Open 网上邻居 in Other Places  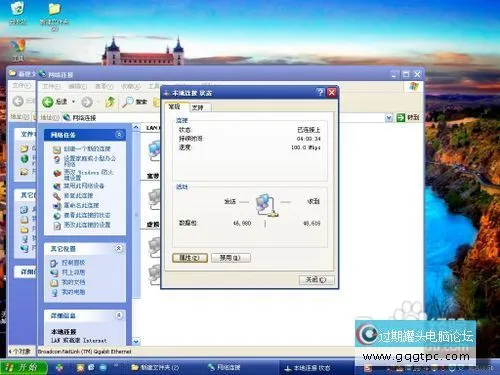(74, 272)
